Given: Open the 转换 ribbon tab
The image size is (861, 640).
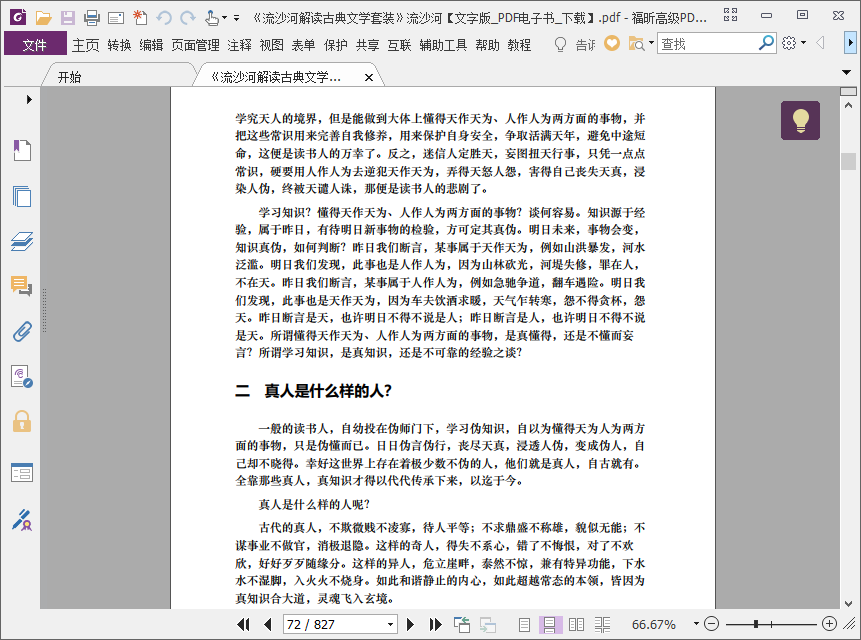Looking at the screenshot, I should pos(119,44).
